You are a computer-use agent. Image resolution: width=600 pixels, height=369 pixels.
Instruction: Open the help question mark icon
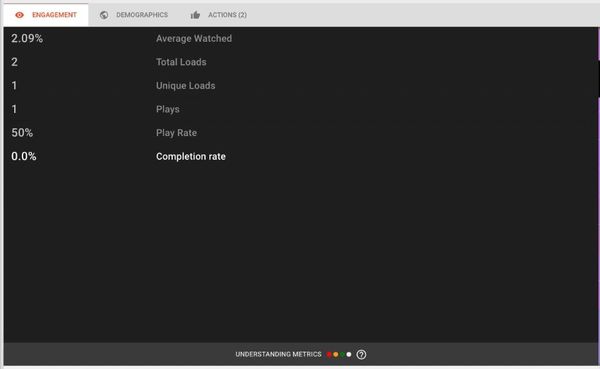(361, 354)
